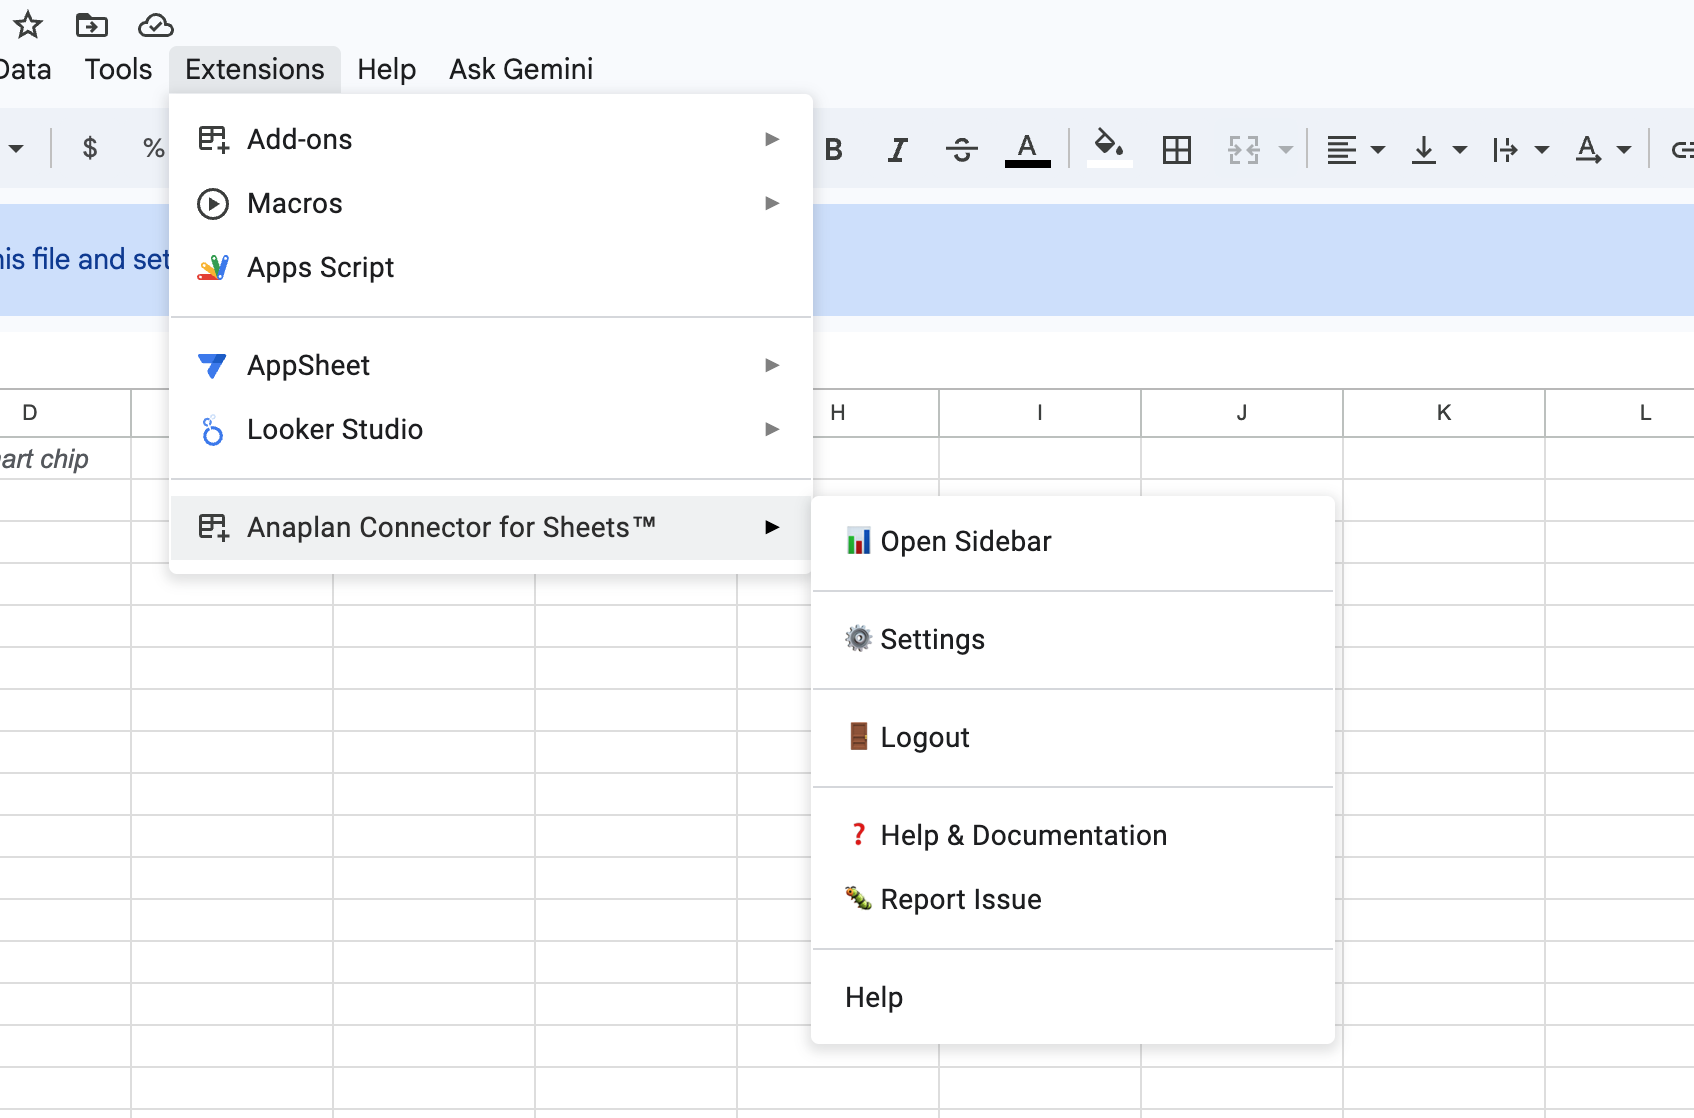Open the horizontal align dropdown
1694x1118 pixels.
1355,149
